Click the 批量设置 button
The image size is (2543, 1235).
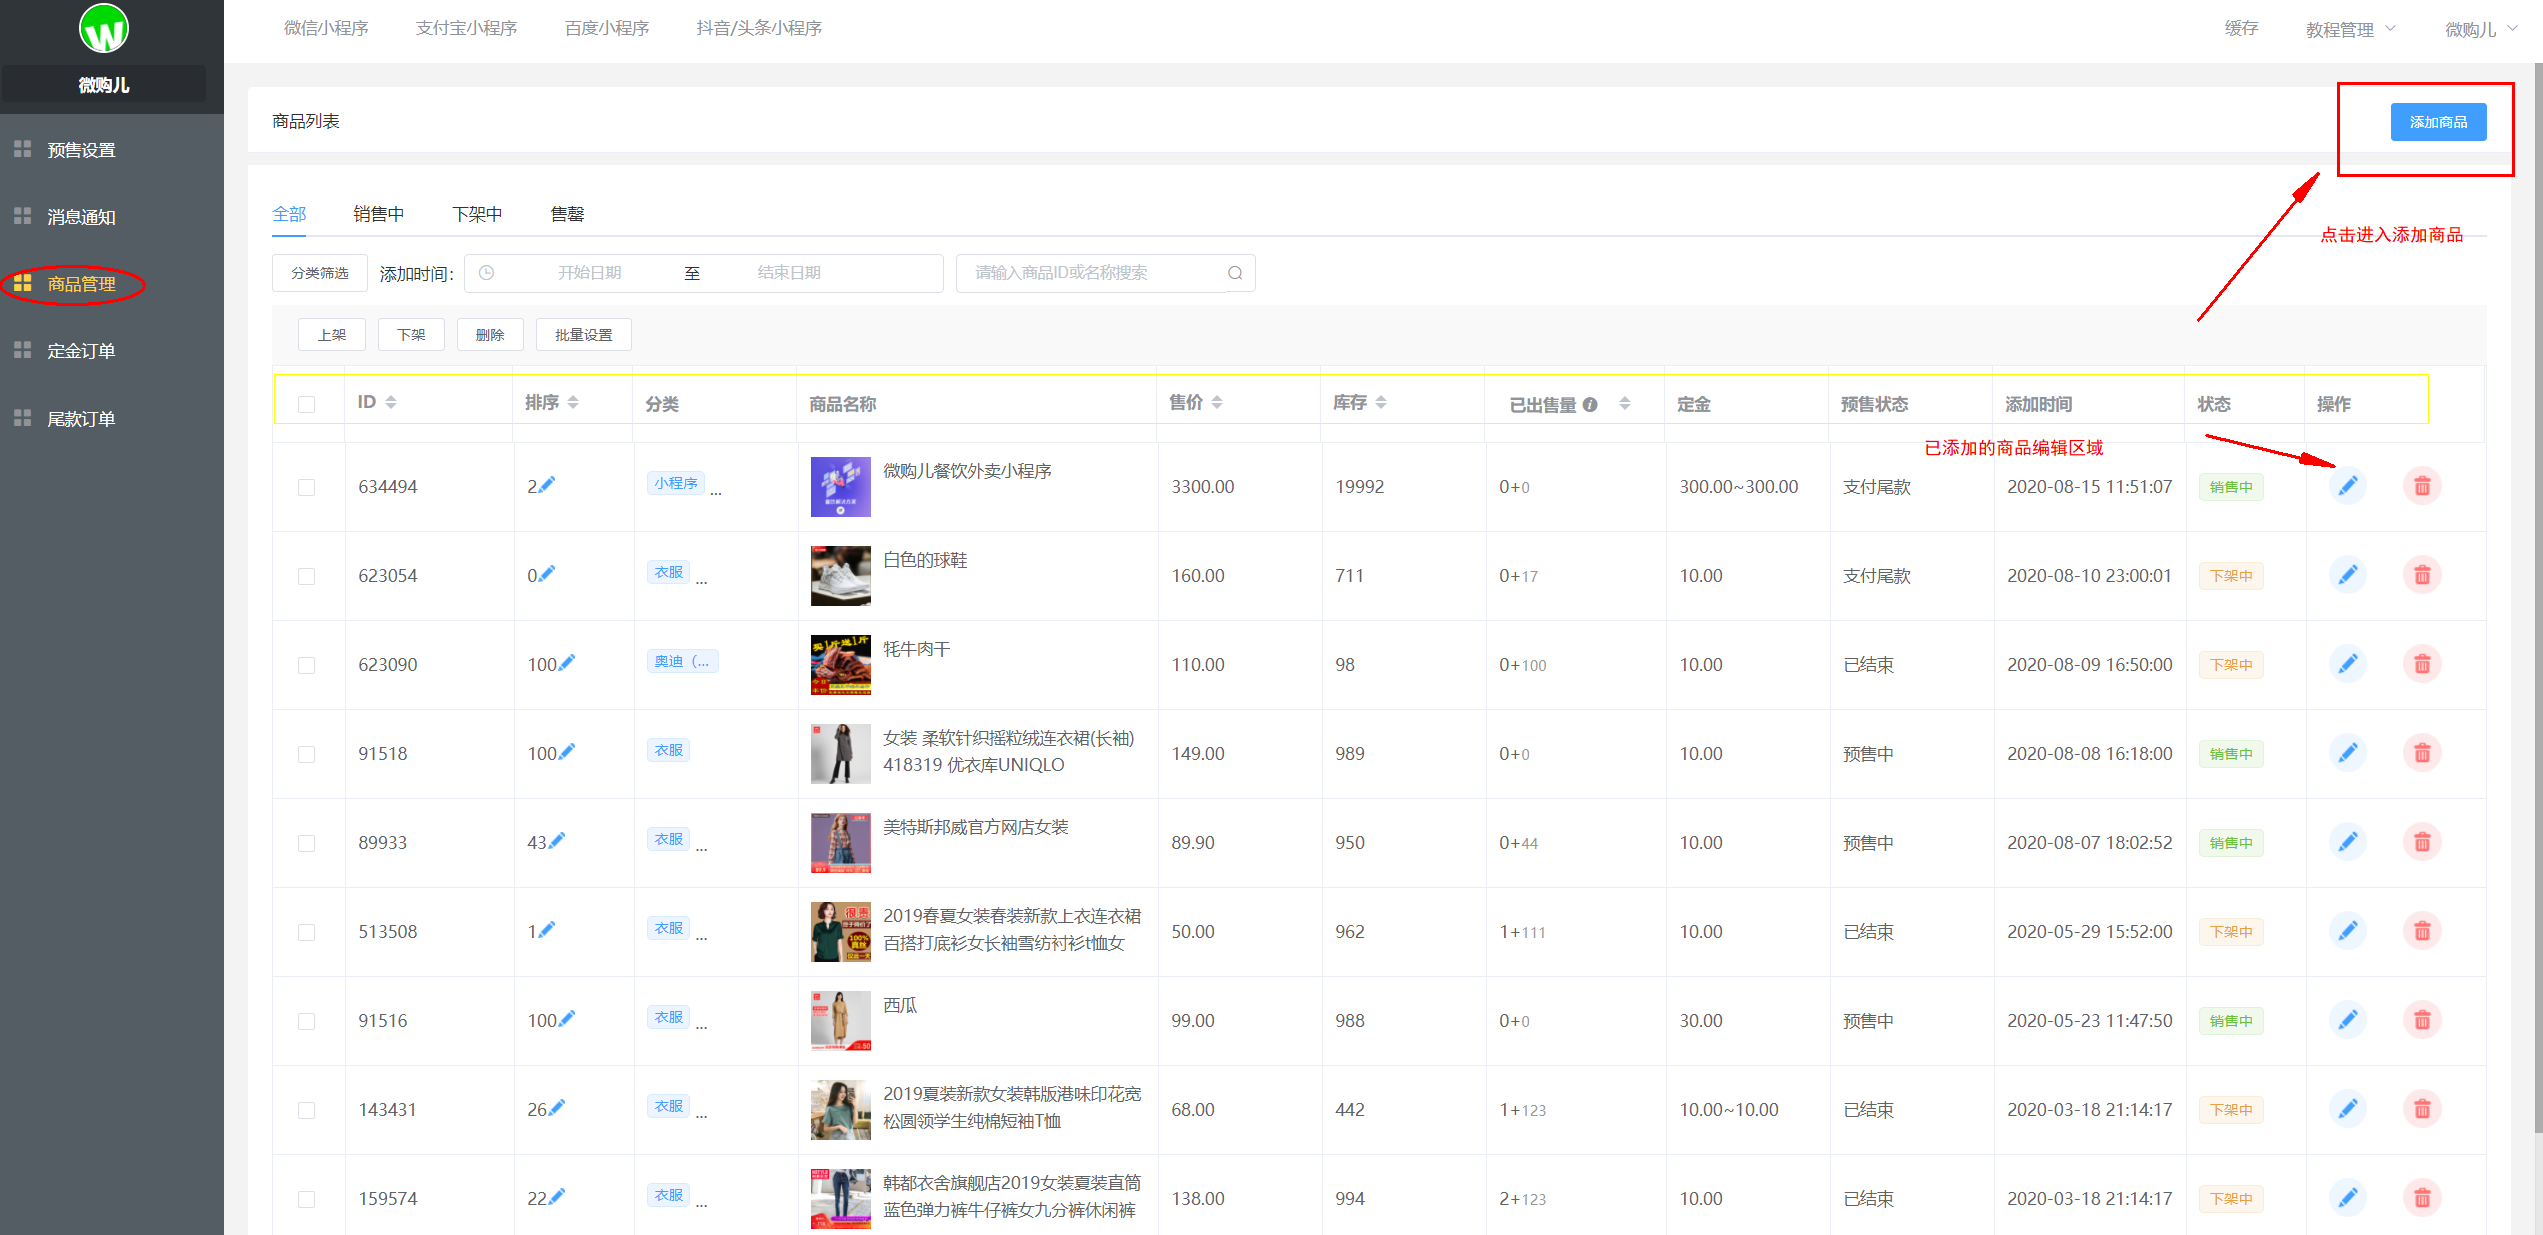583,334
